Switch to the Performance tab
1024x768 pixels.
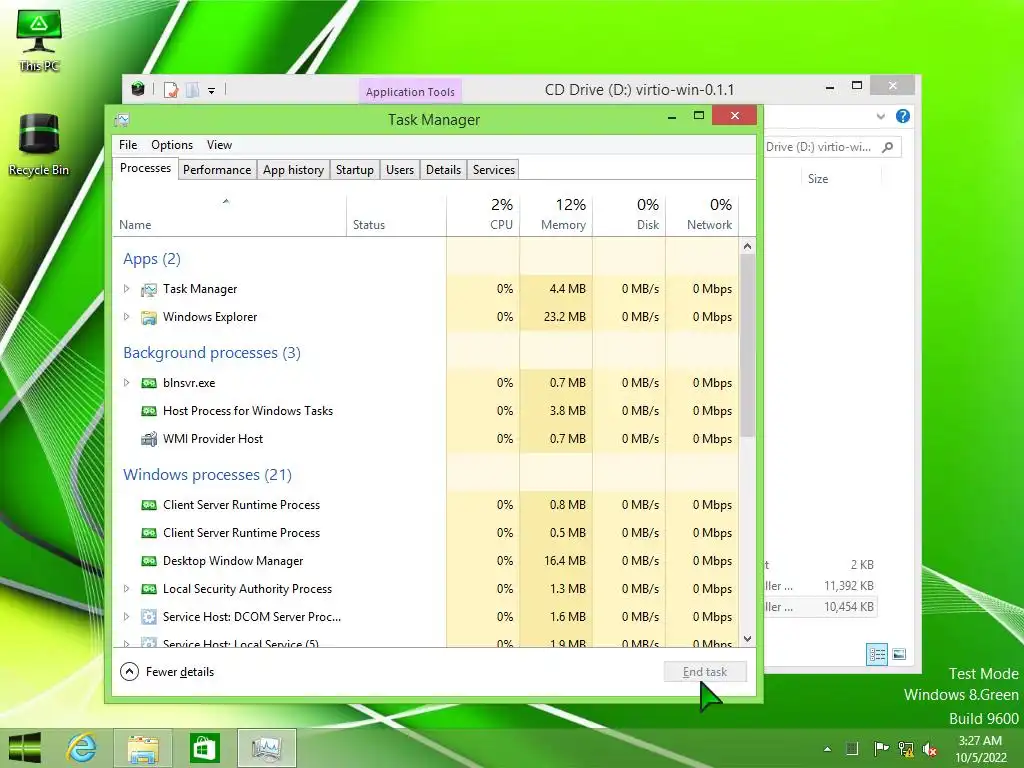(x=217, y=170)
